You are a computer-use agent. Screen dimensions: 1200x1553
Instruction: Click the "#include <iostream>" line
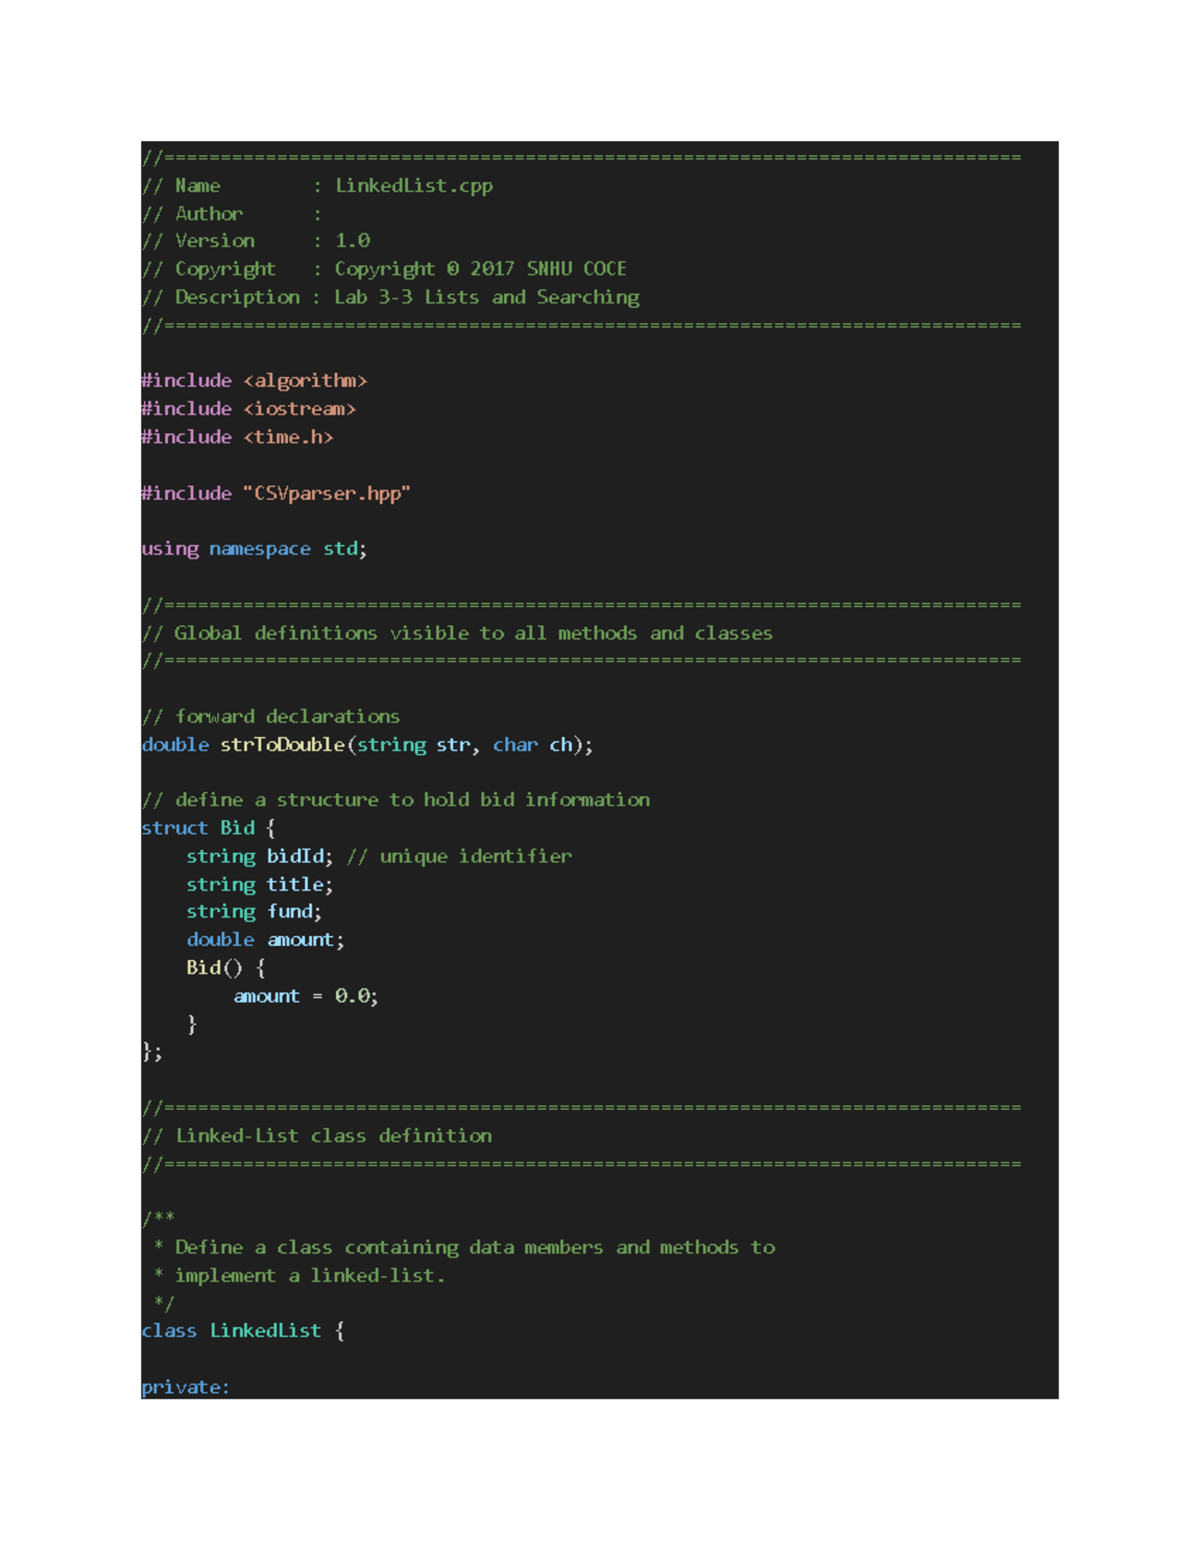(x=248, y=409)
